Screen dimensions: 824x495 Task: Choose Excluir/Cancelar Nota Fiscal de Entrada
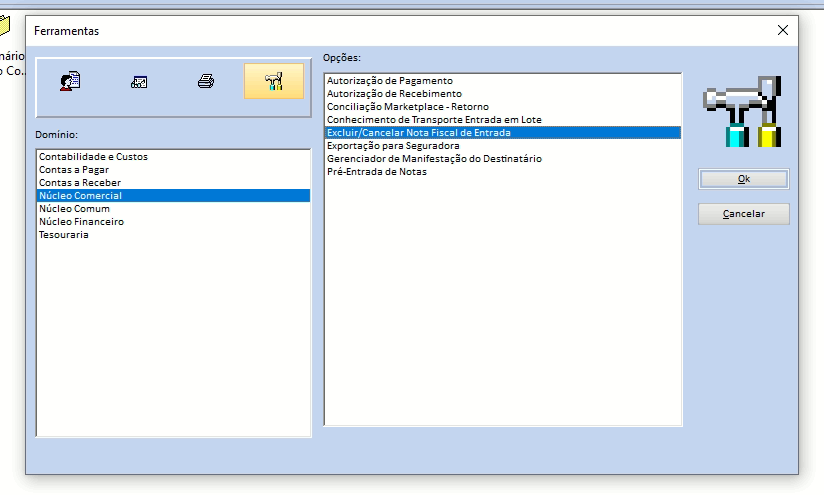503,132
